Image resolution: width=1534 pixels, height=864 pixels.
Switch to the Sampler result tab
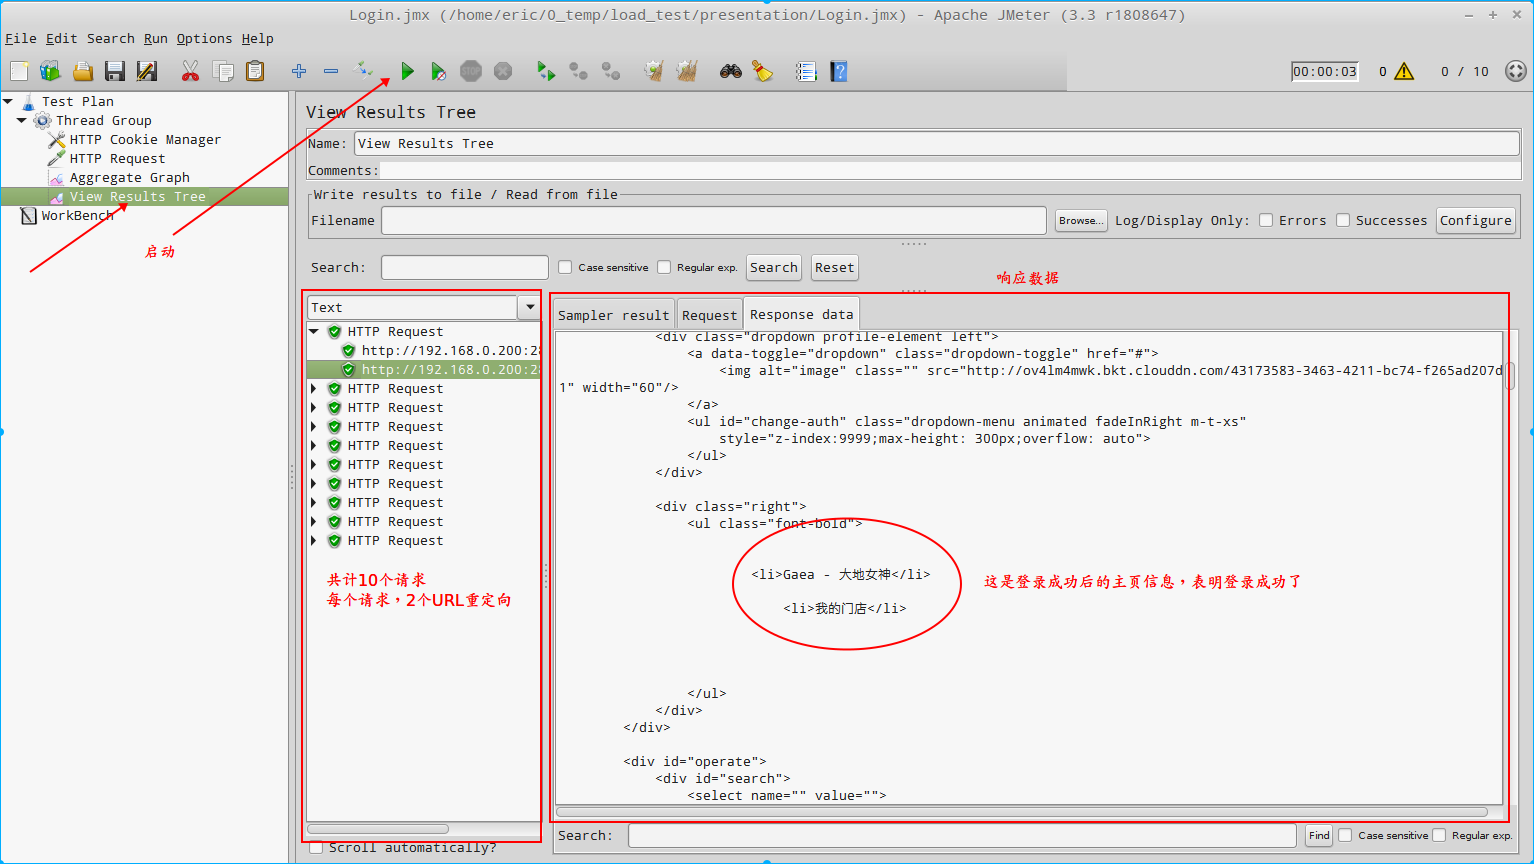[x=613, y=315]
